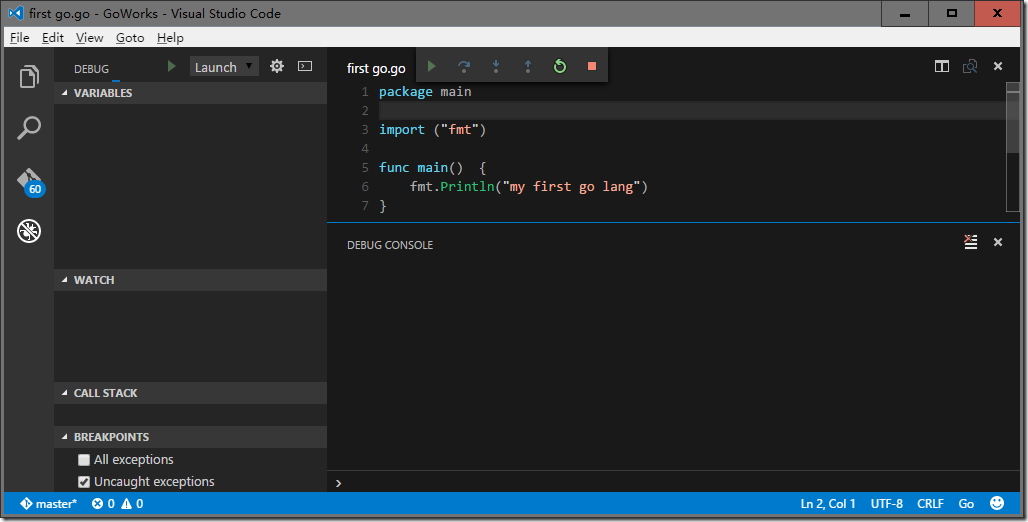Open Git source control view

(x=29, y=180)
